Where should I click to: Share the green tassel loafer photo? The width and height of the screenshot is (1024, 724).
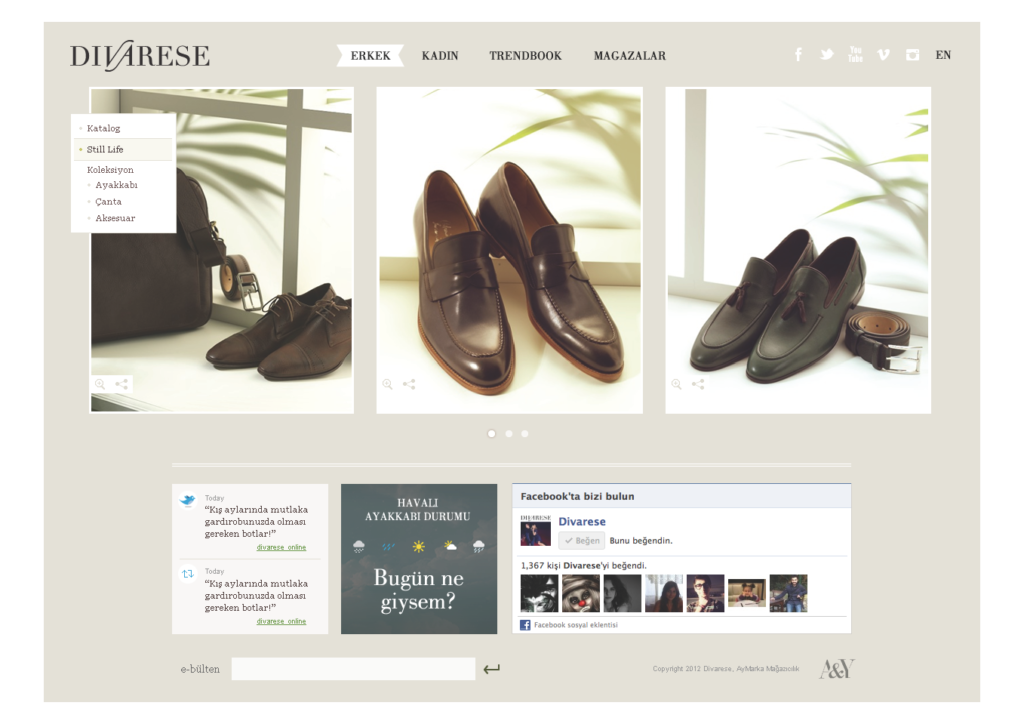click(698, 384)
